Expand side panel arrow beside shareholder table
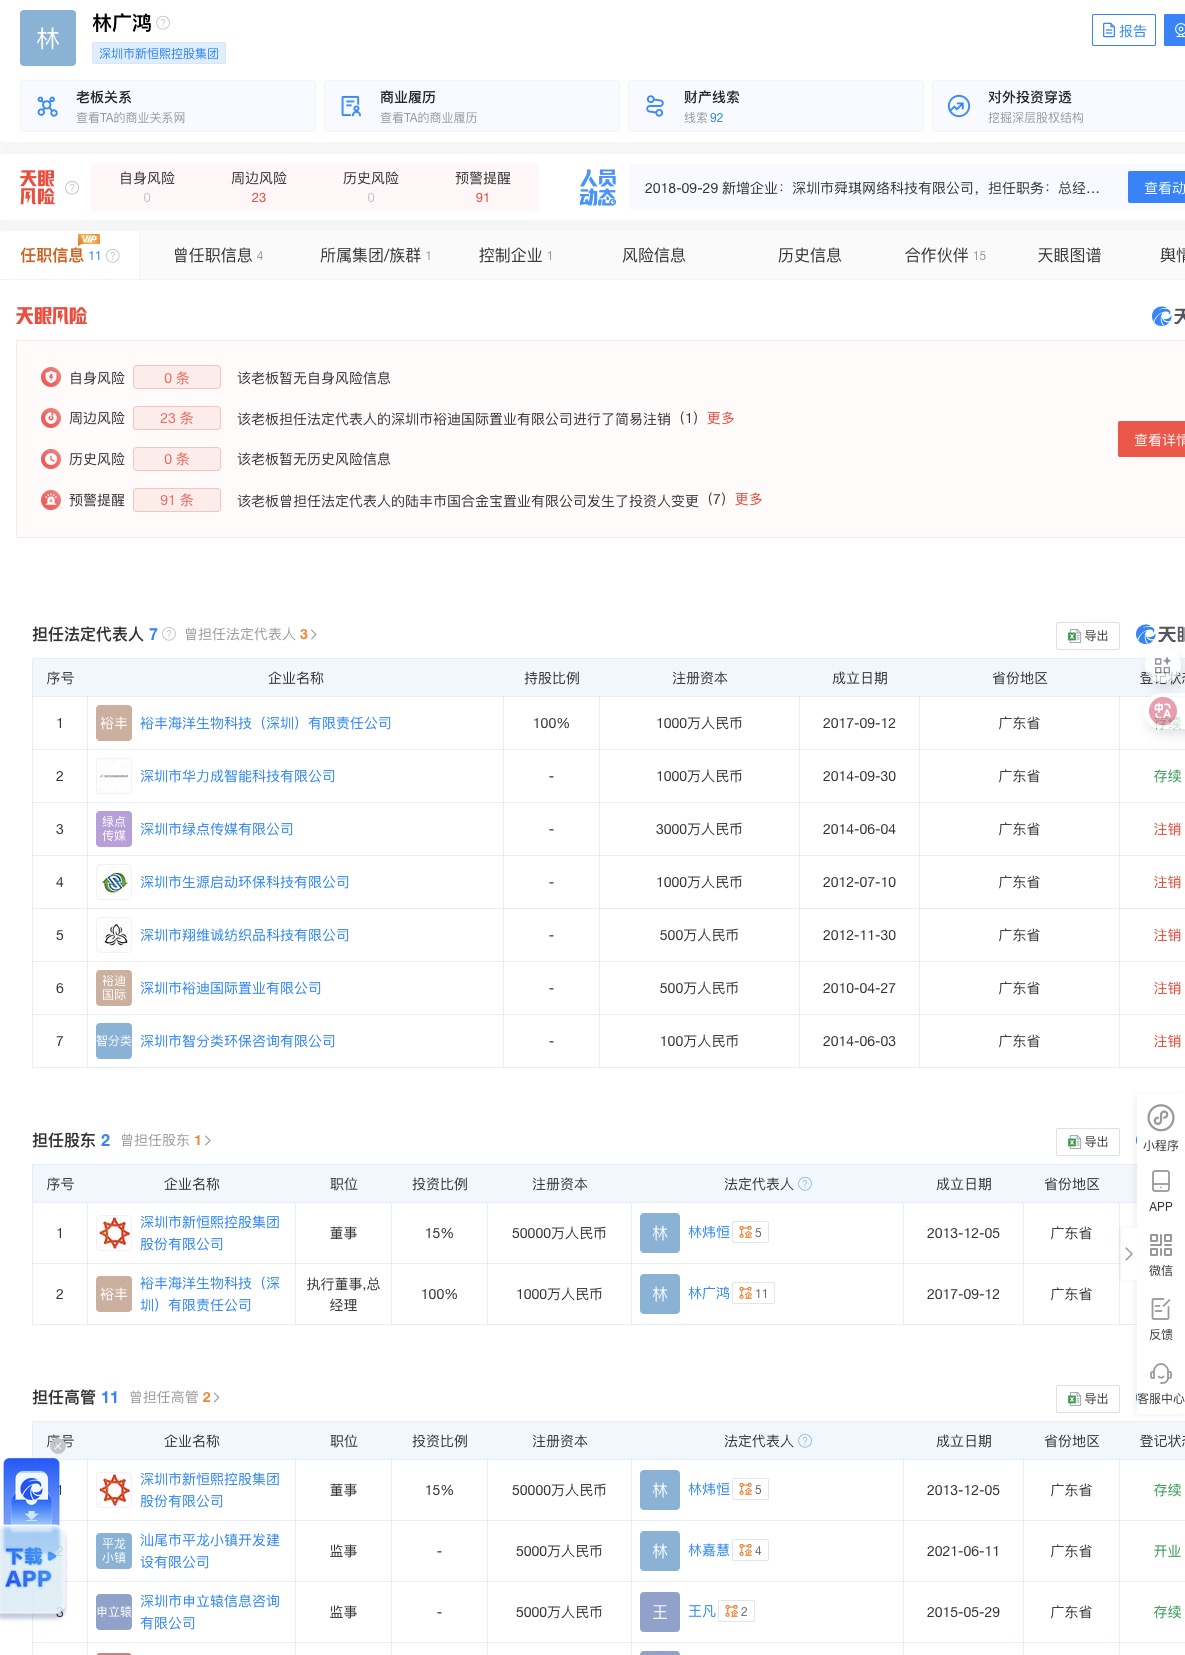1185x1655 pixels. 1129,1254
